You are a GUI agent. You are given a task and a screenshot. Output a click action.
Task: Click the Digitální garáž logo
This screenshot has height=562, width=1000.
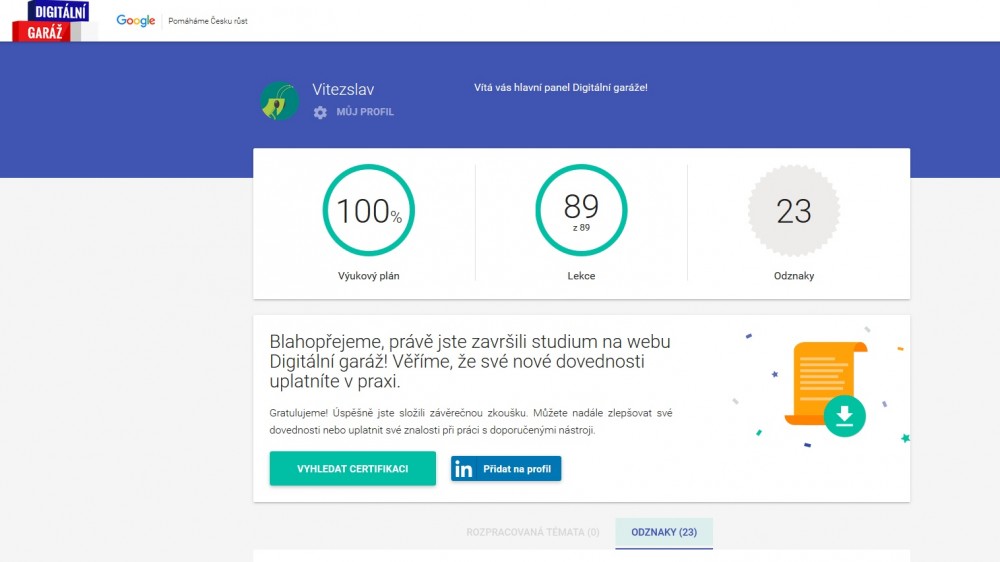tap(50, 21)
